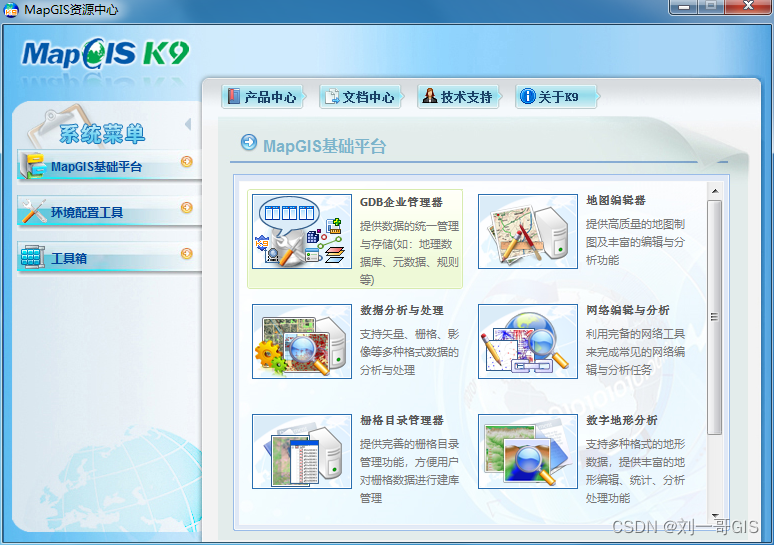This screenshot has width=774, height=545.
Task: Collapse the 系统菜单 panel with the triangle arrow
Action: pos(188,124)
